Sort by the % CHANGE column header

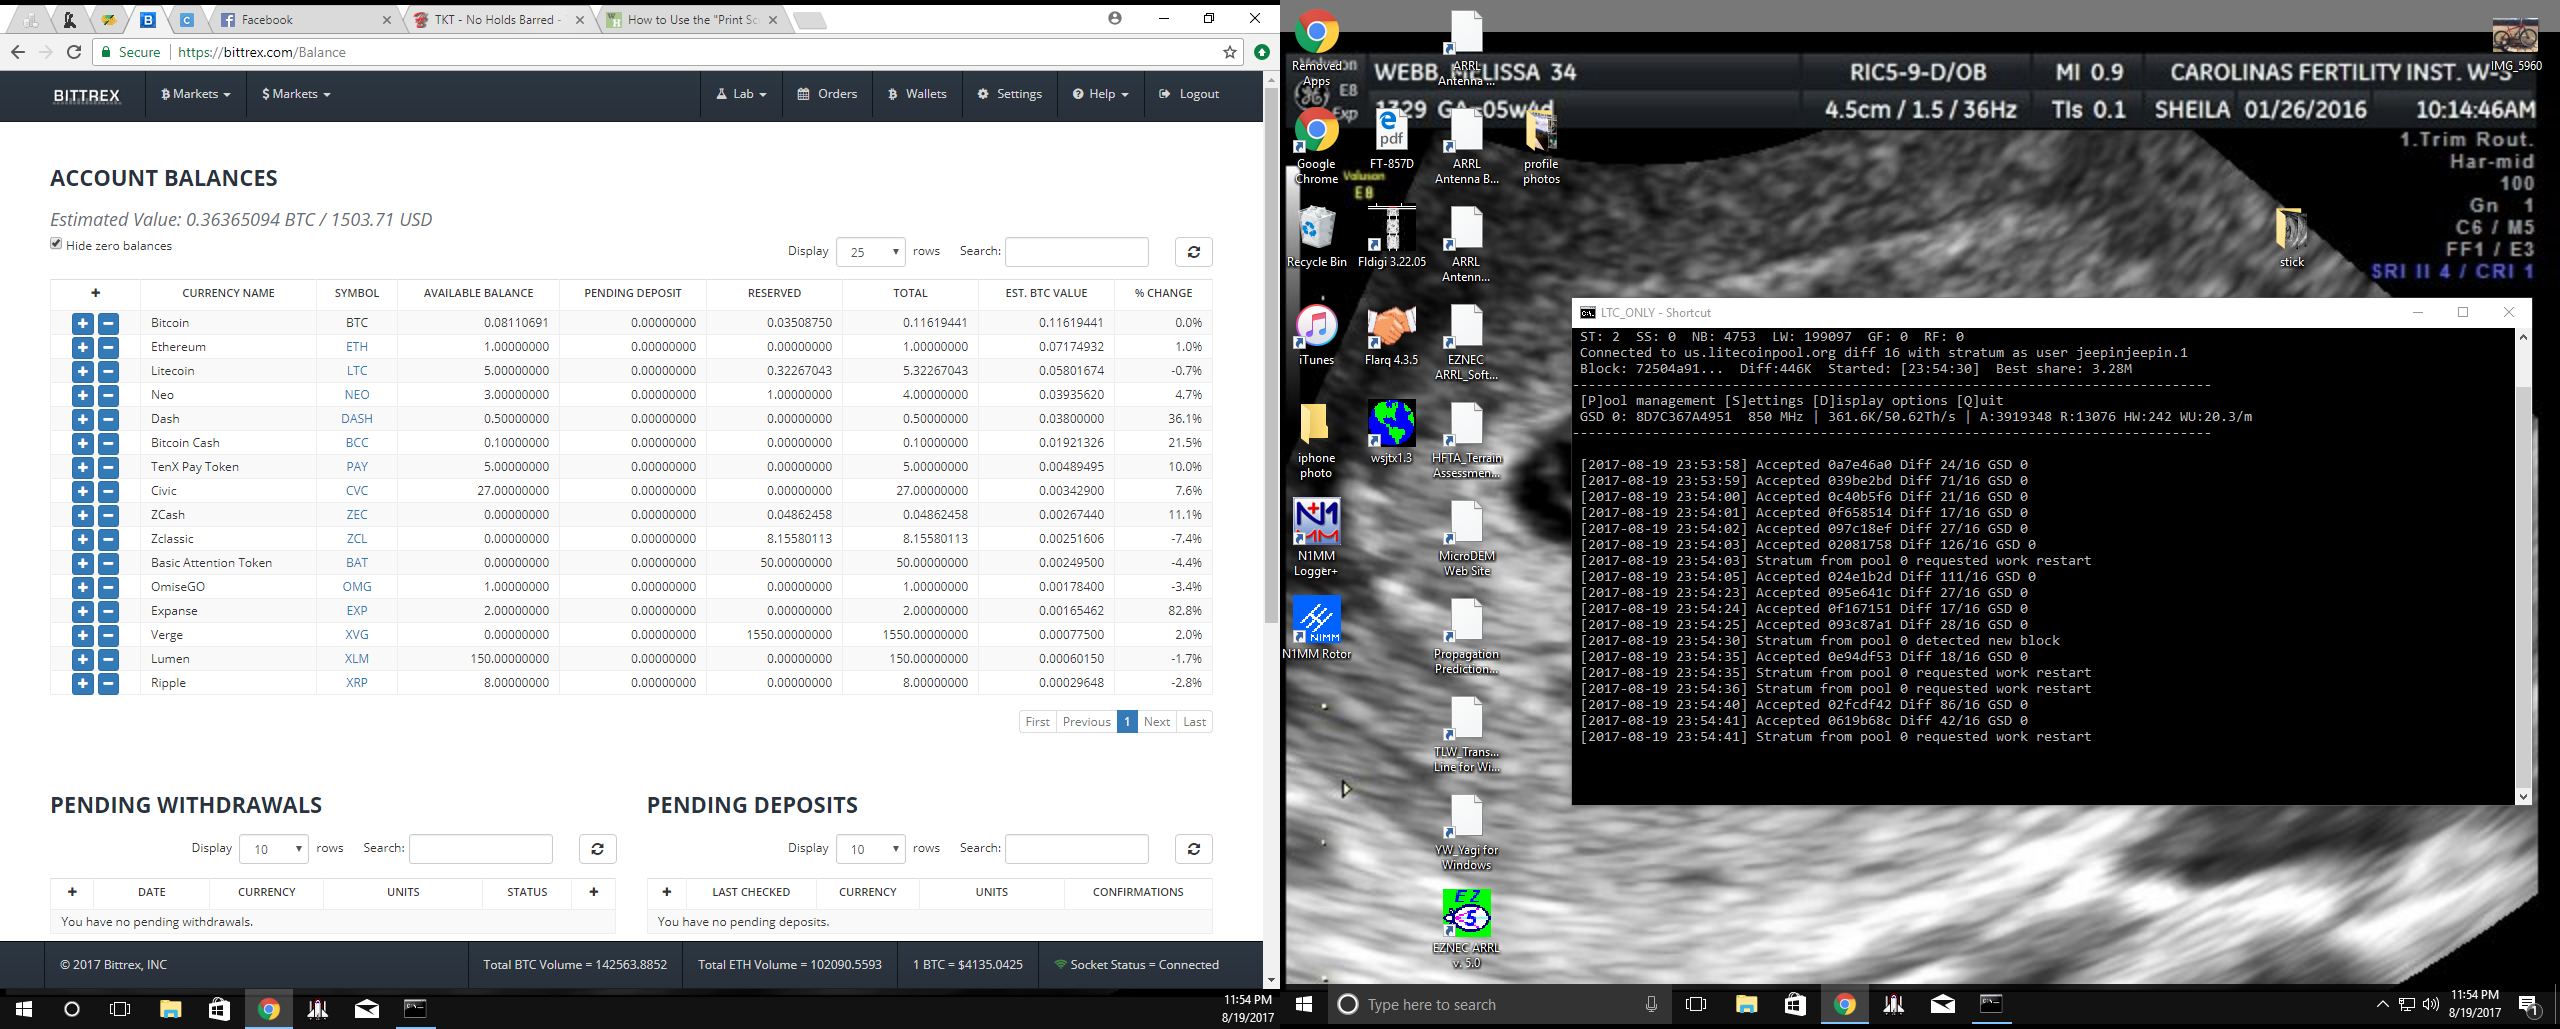pyautogui.click(x=1163, y=293)
